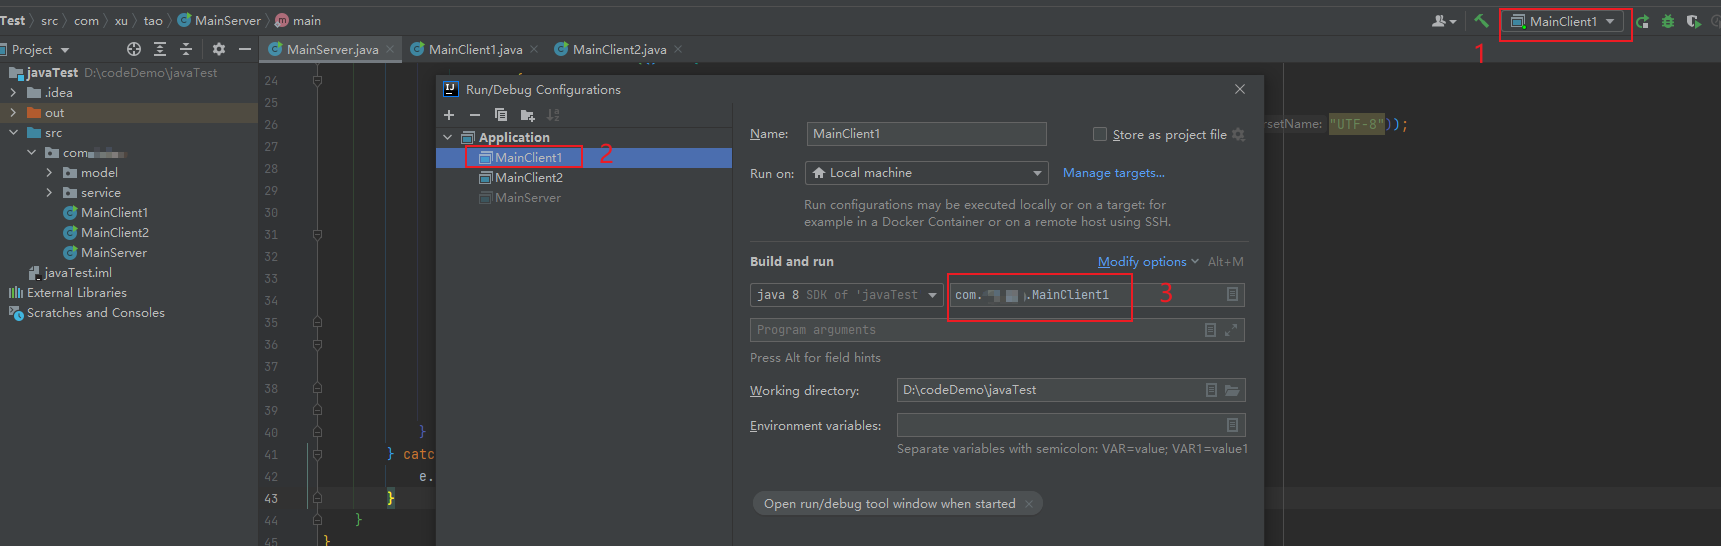Viewport: 1721px width, 546px height.
Task: Close the MainClient1.java tab
Action: point(534,49)
